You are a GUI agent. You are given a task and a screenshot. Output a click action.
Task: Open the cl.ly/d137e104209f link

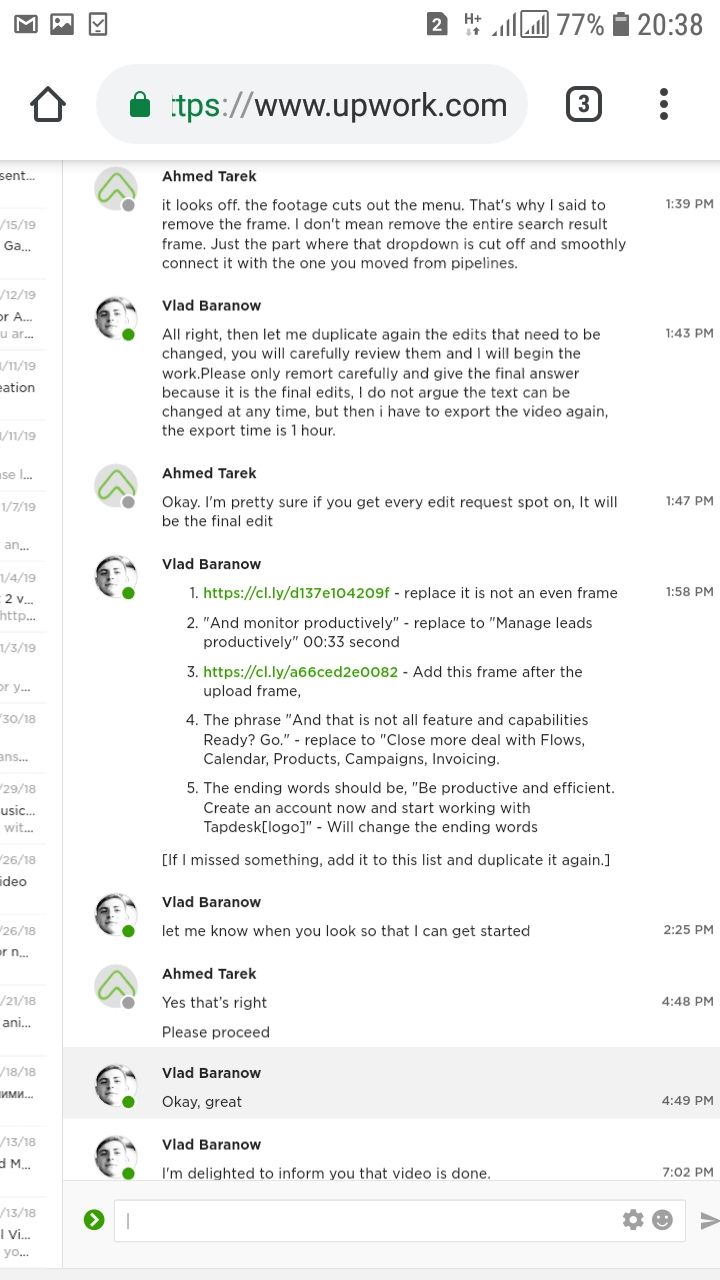coord(296,593)
